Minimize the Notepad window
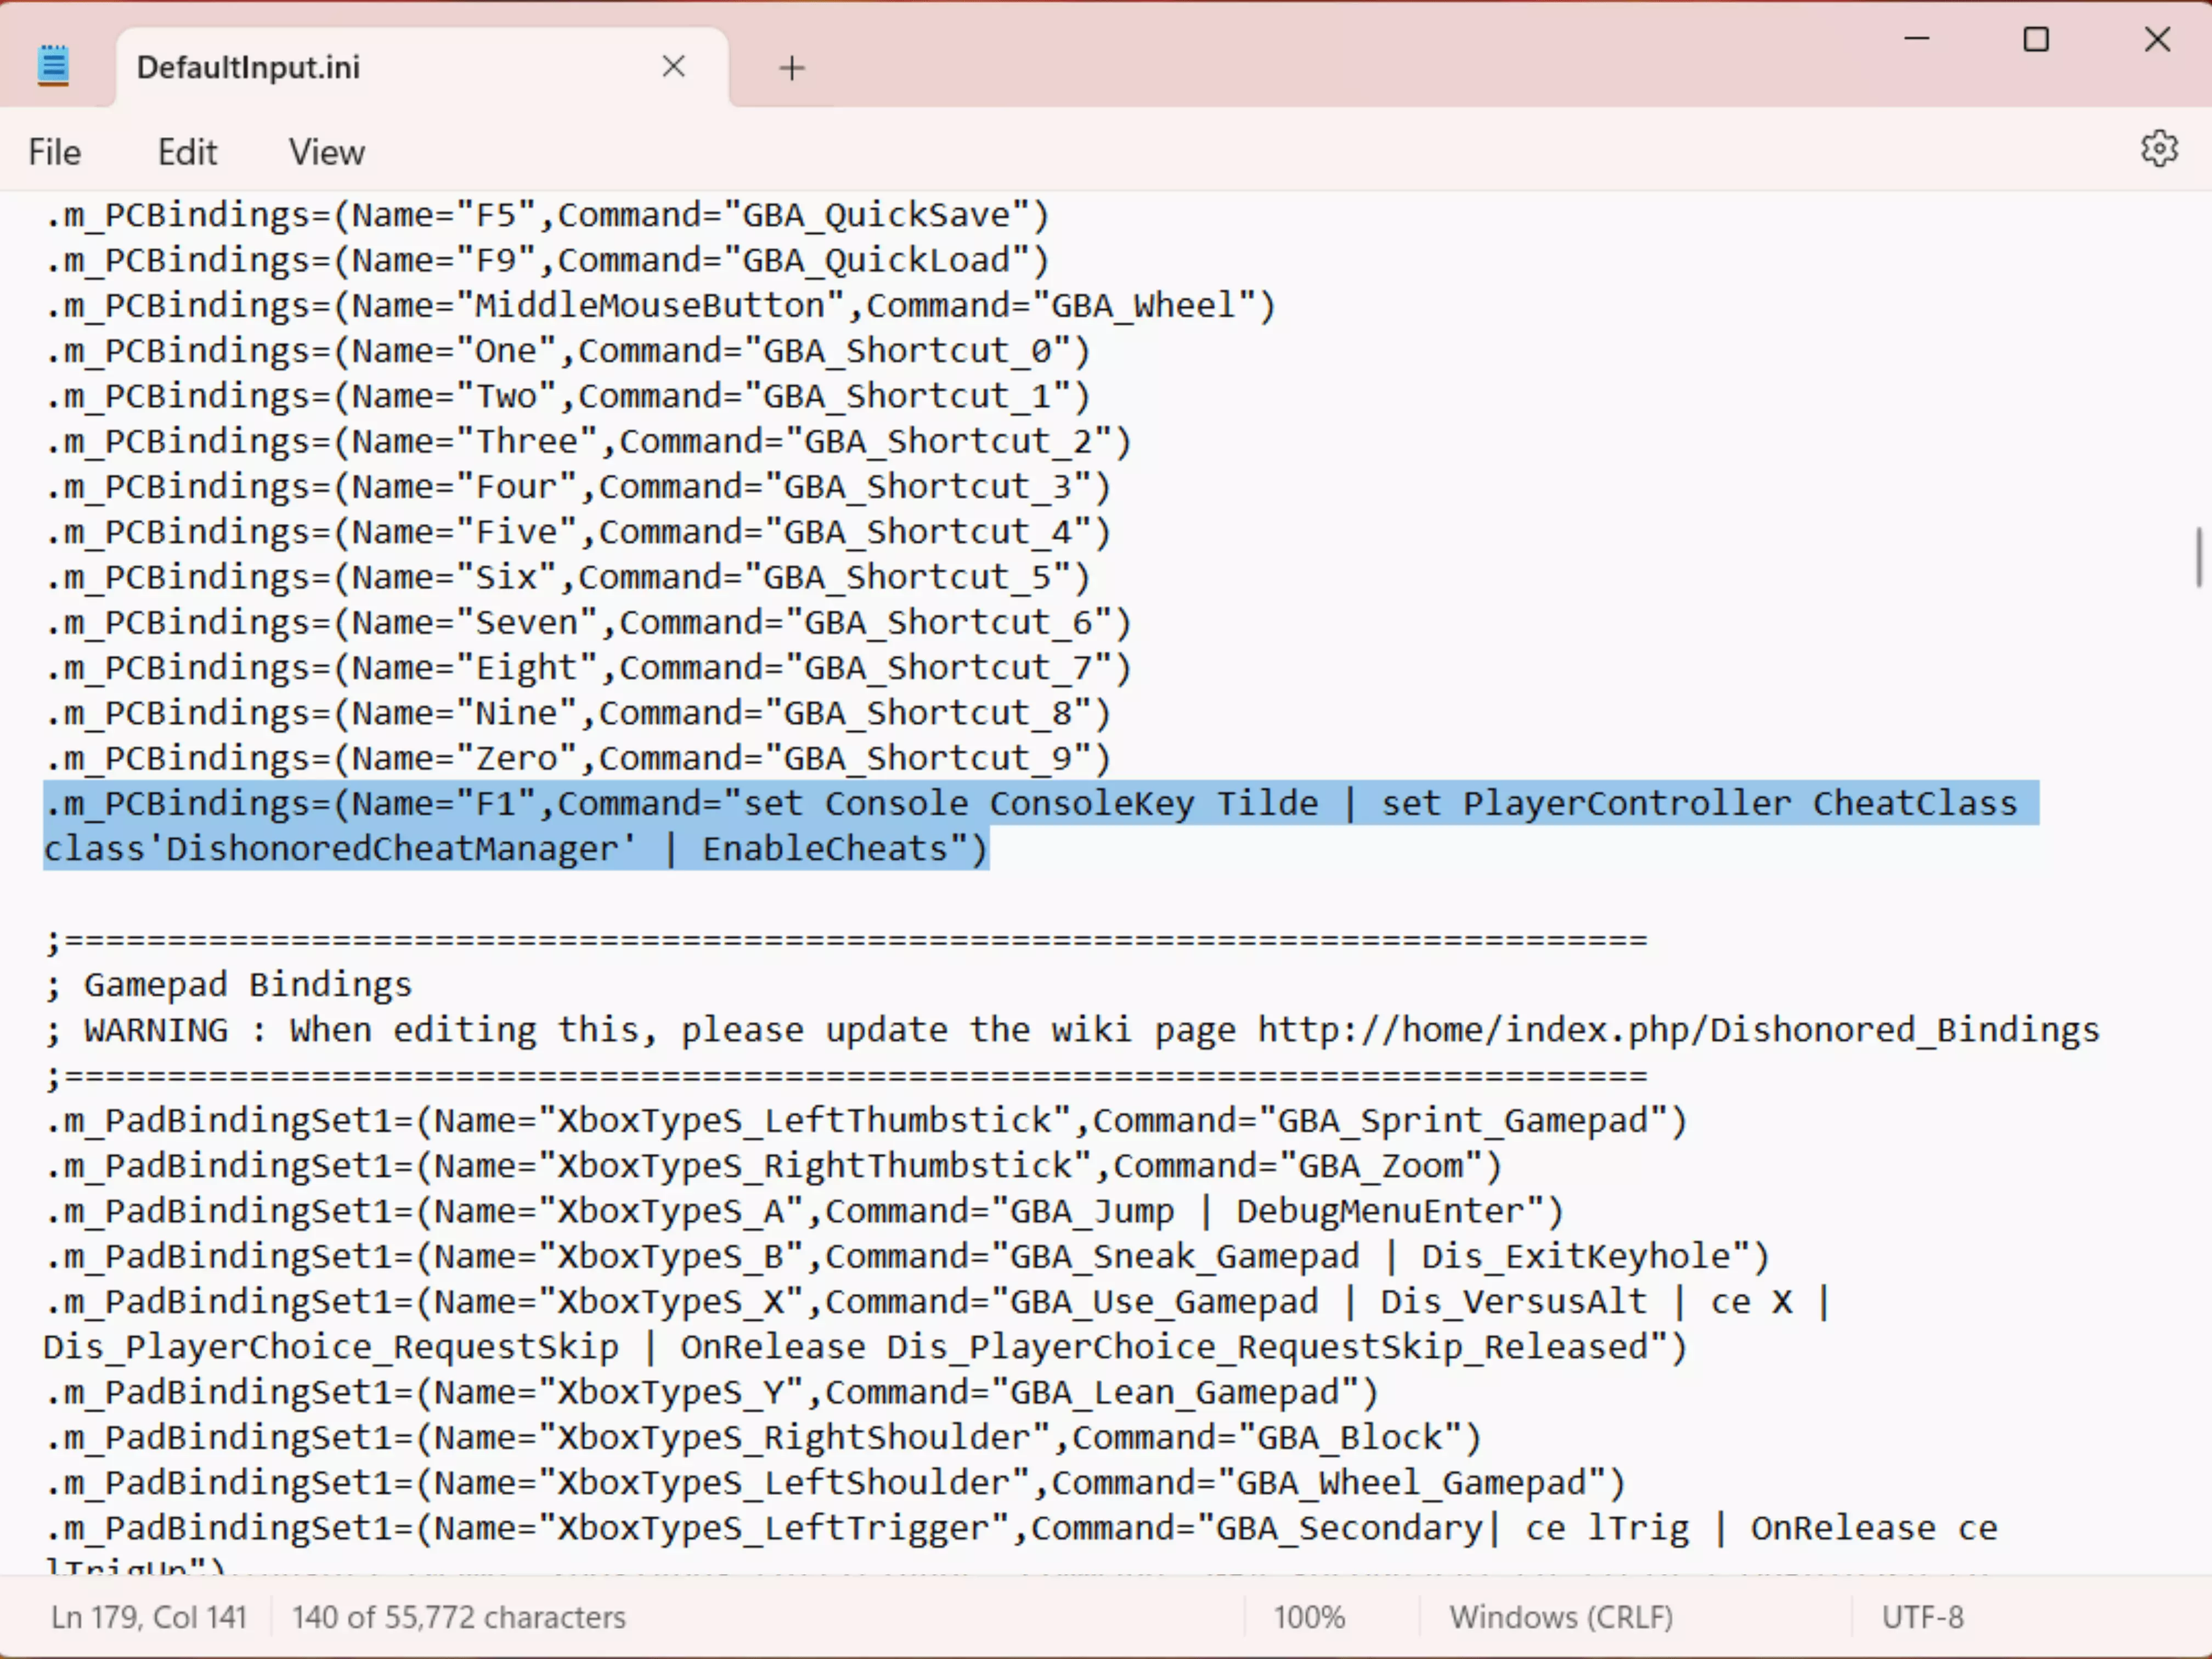 pyautogui.click(x=1916, y=39)
